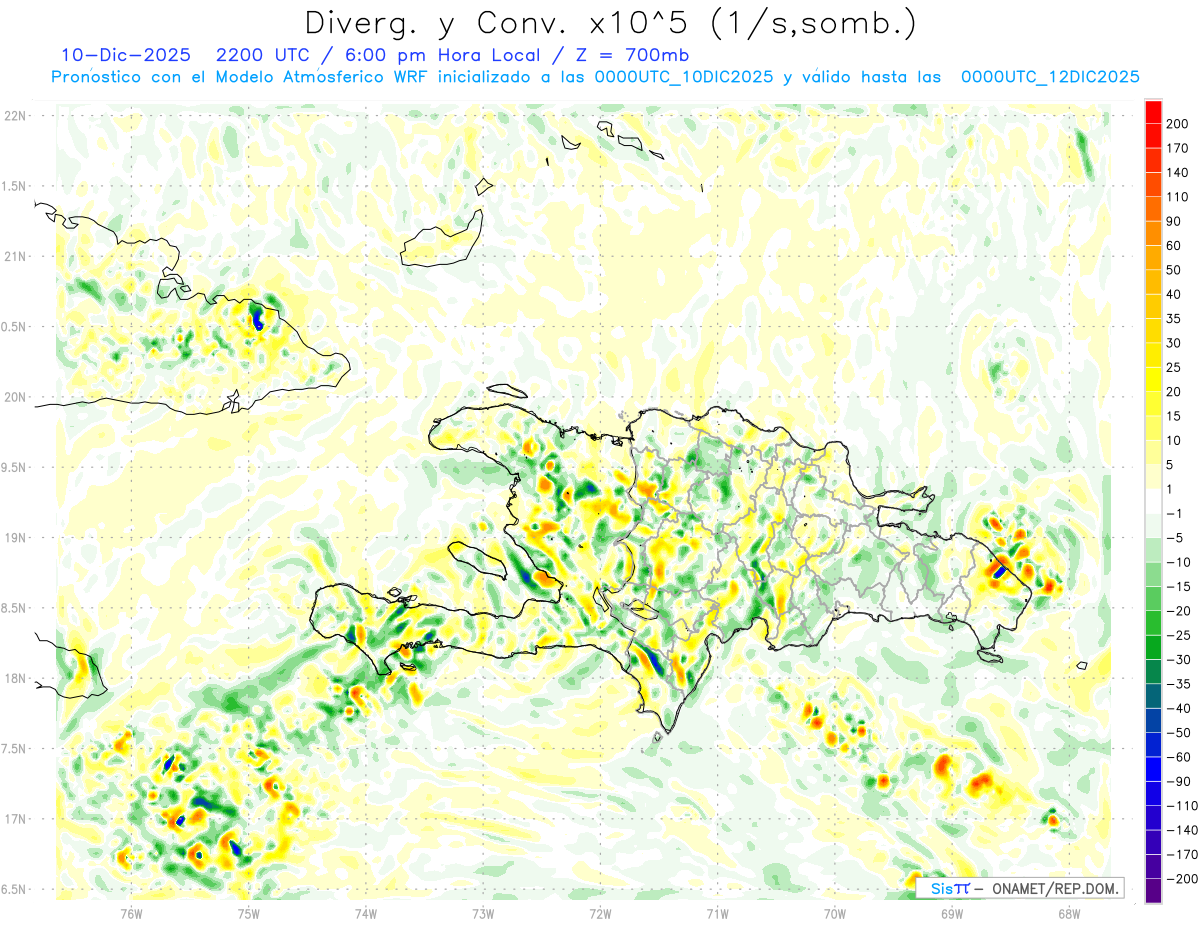Click the '-20' color scale value

pos(1178,611)
